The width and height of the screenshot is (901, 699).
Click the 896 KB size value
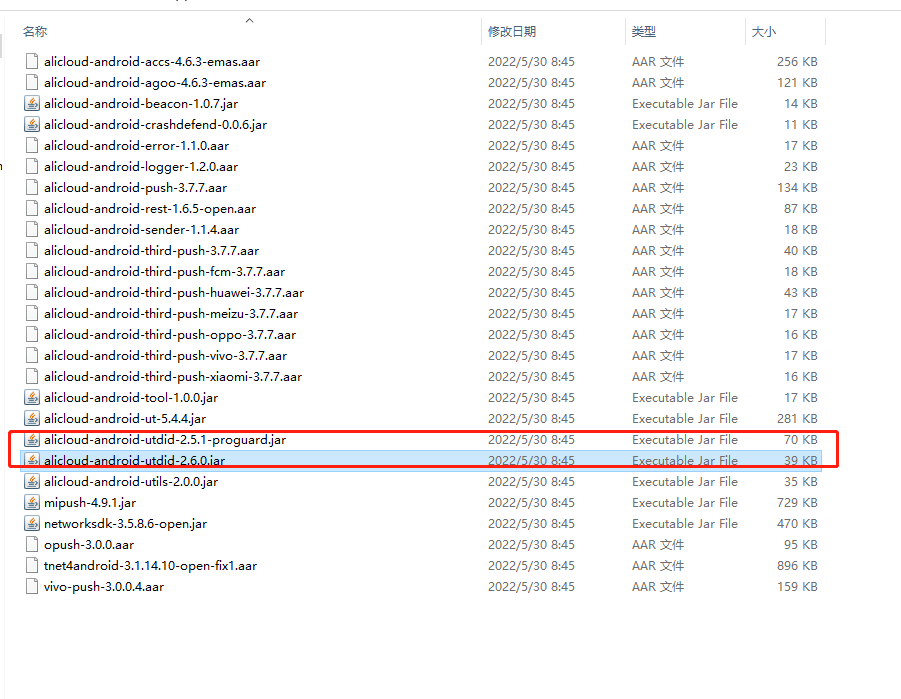[x=797, y=566]
